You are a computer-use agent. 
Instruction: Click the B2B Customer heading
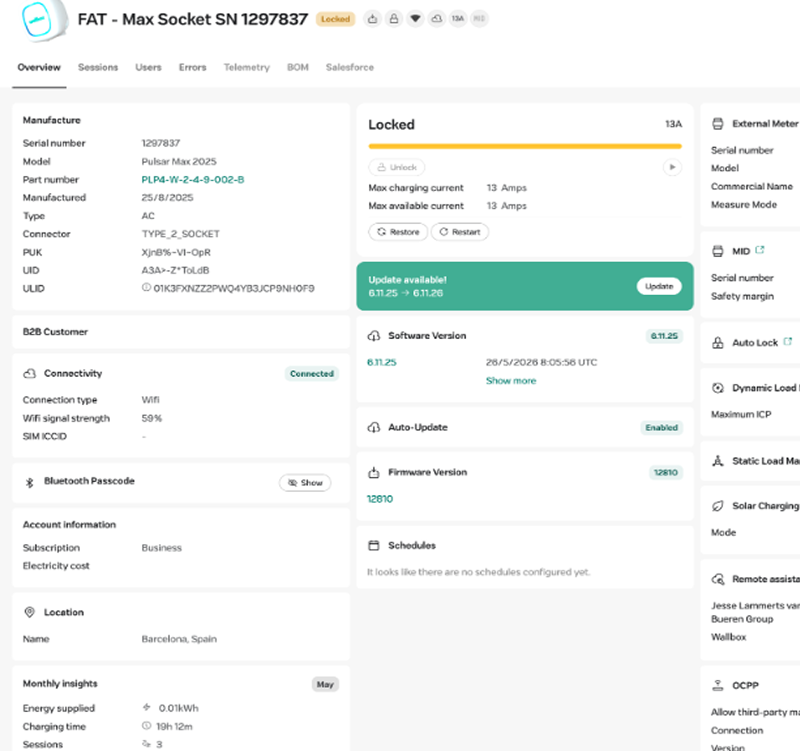click(55, 332)
